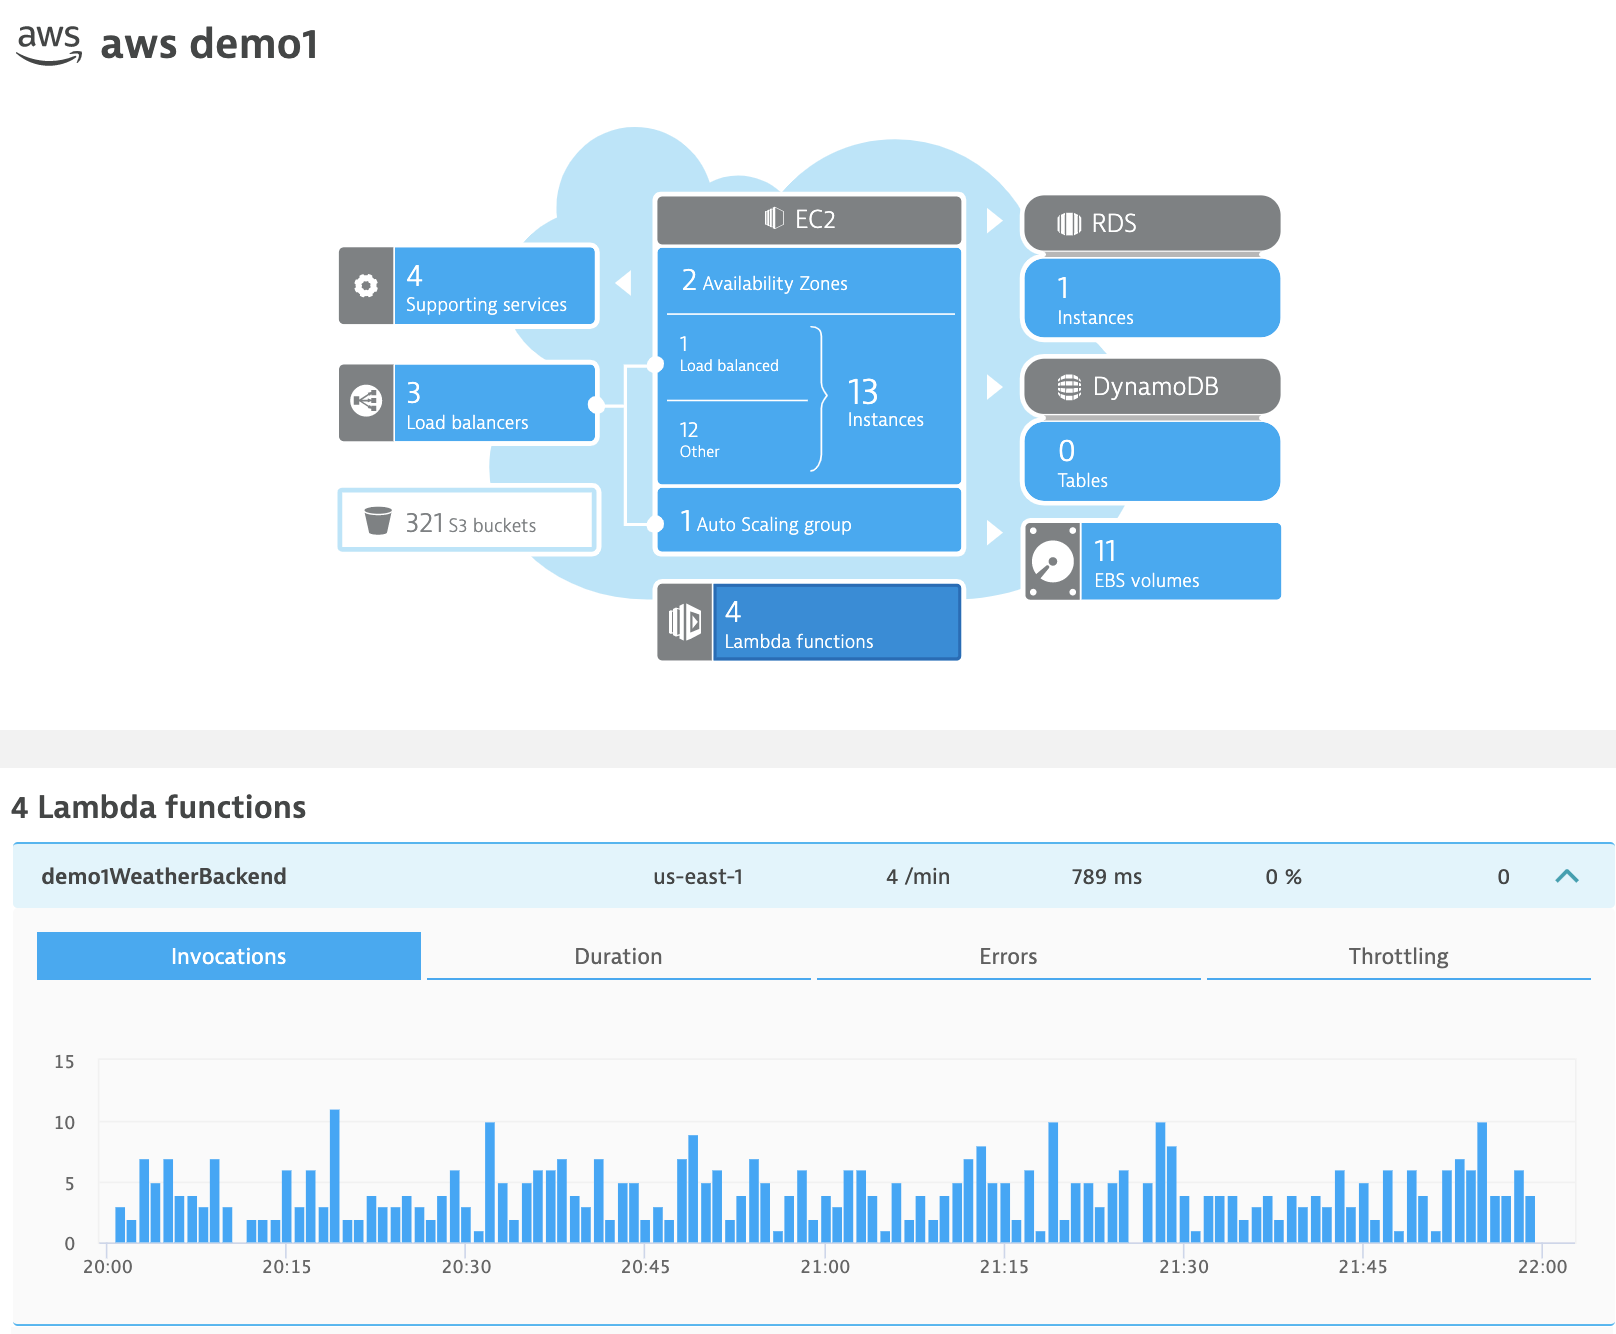Image resolution: width=1616 pixels, height=1334 pixels.
Task: Click the 1 Load balanced entry
Action: (x=729, y=354)
